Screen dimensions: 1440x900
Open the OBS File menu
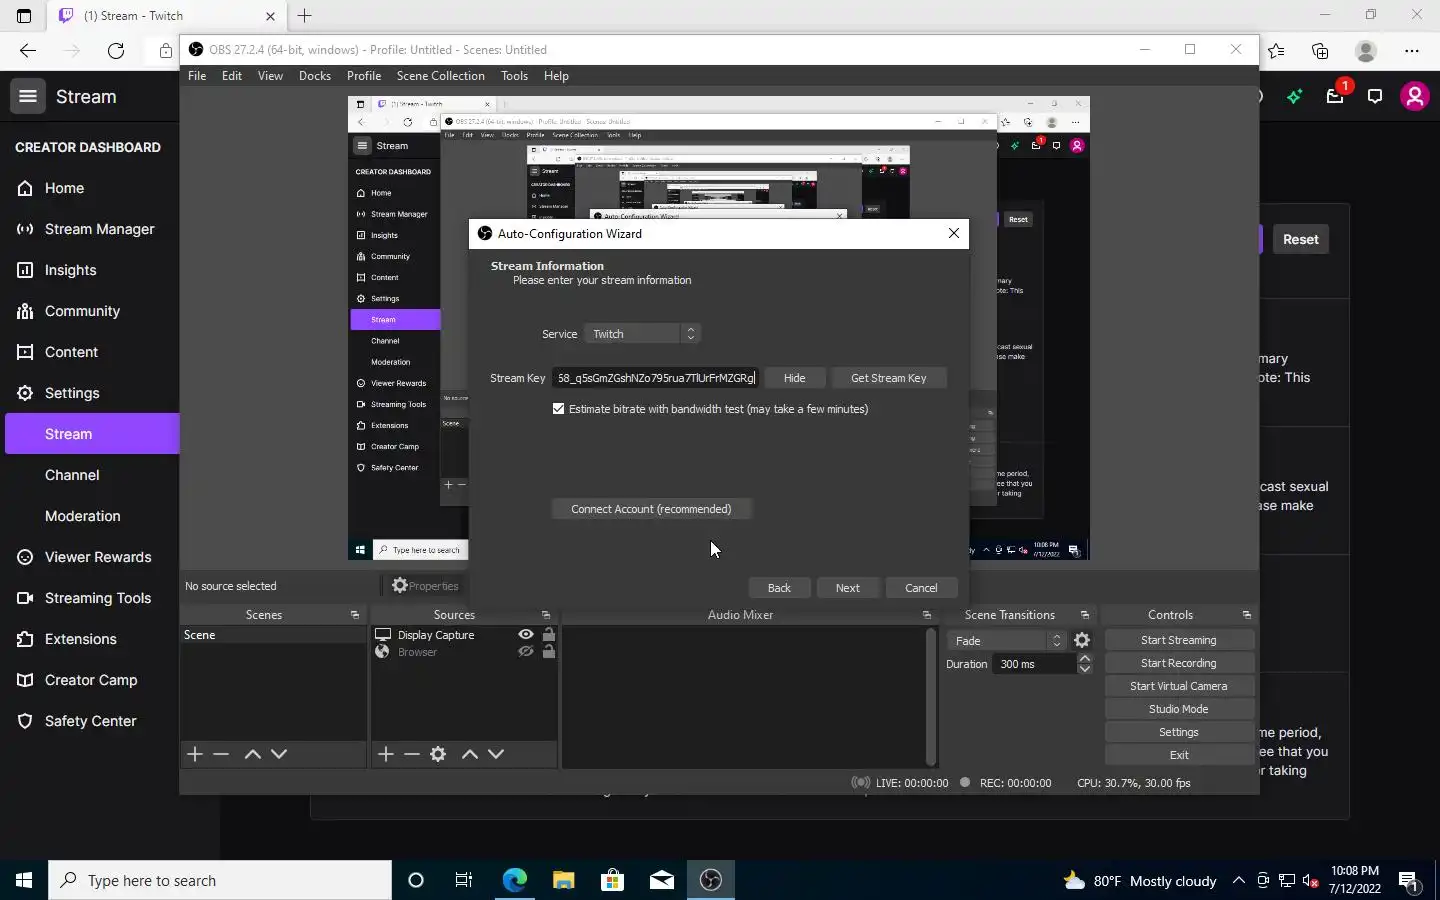[197, 76]
